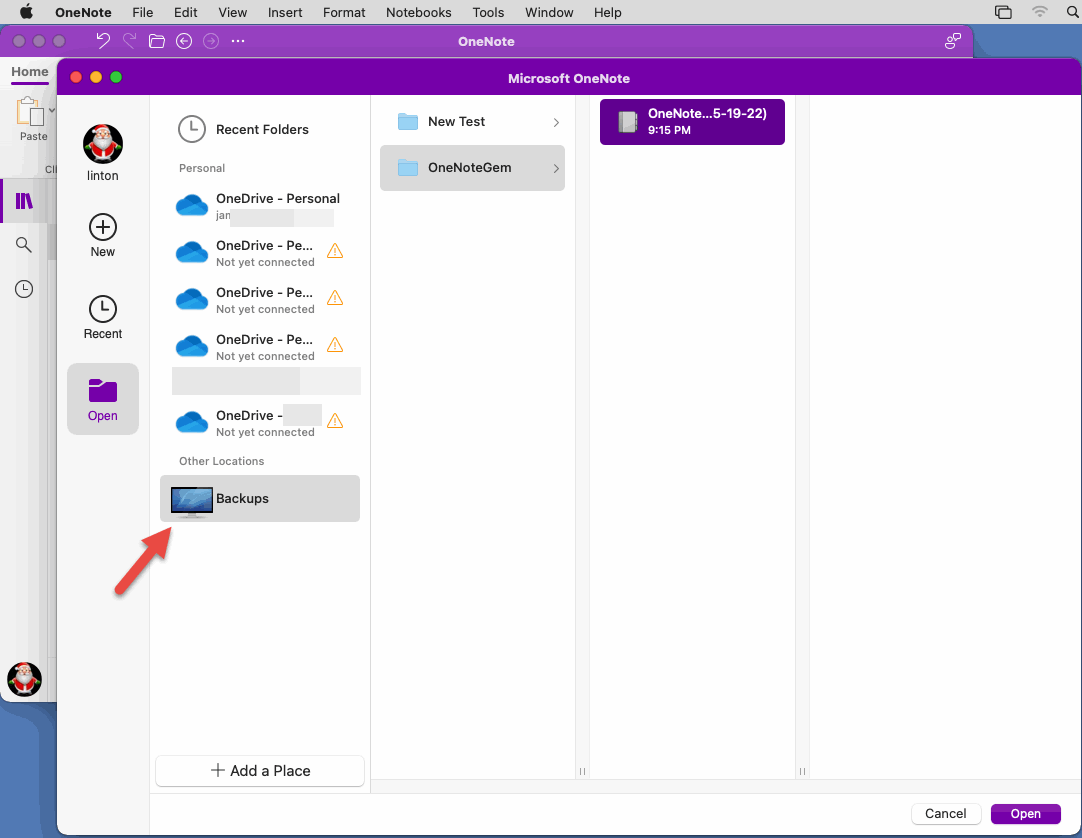The height and width of the screenshot is (838, 1082).
Task: Open notebook folder icon in title bar
Action: click(157, 41)
